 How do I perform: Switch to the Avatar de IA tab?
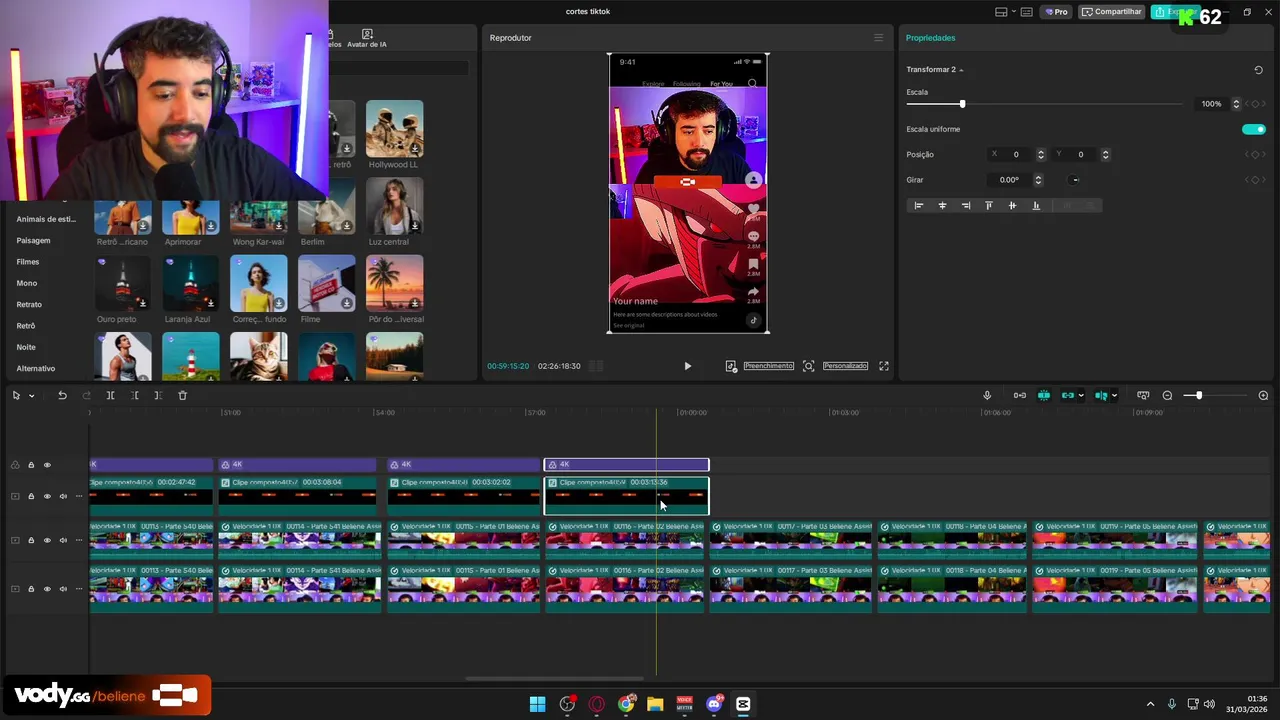367,39
